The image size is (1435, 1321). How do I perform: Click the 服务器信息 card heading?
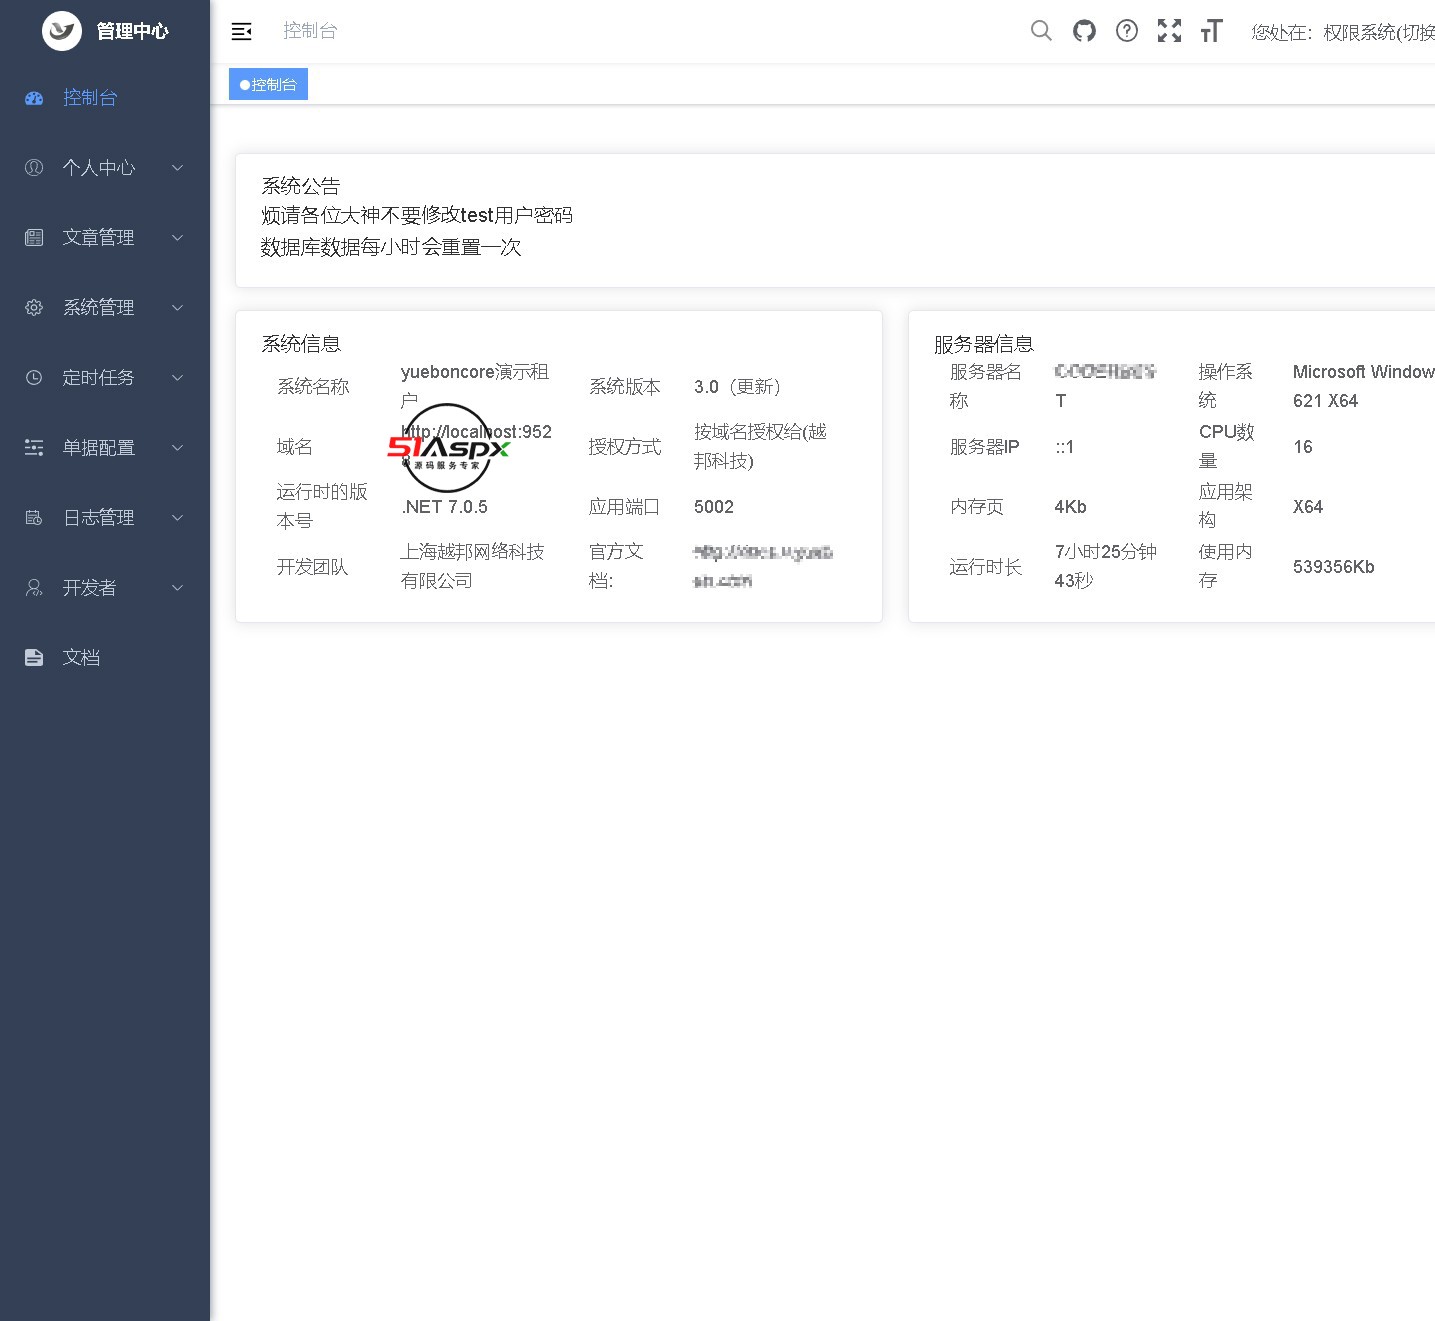pos(984,344)
